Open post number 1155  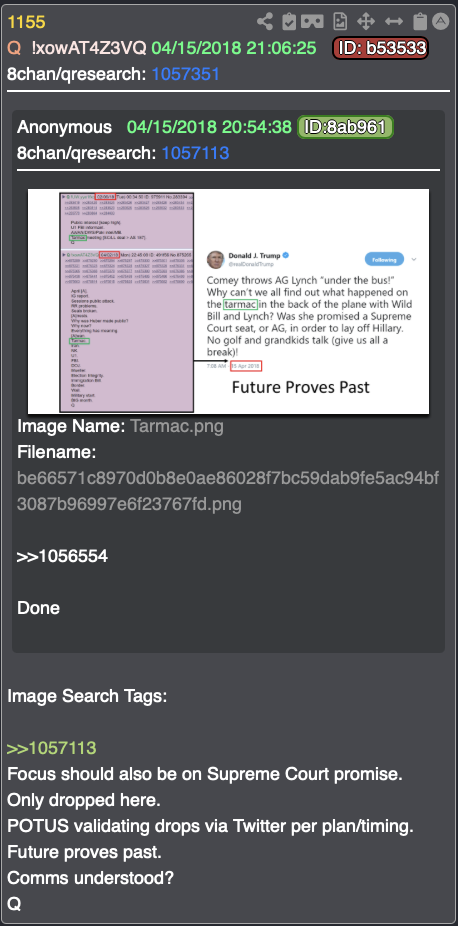pos(26,22)
